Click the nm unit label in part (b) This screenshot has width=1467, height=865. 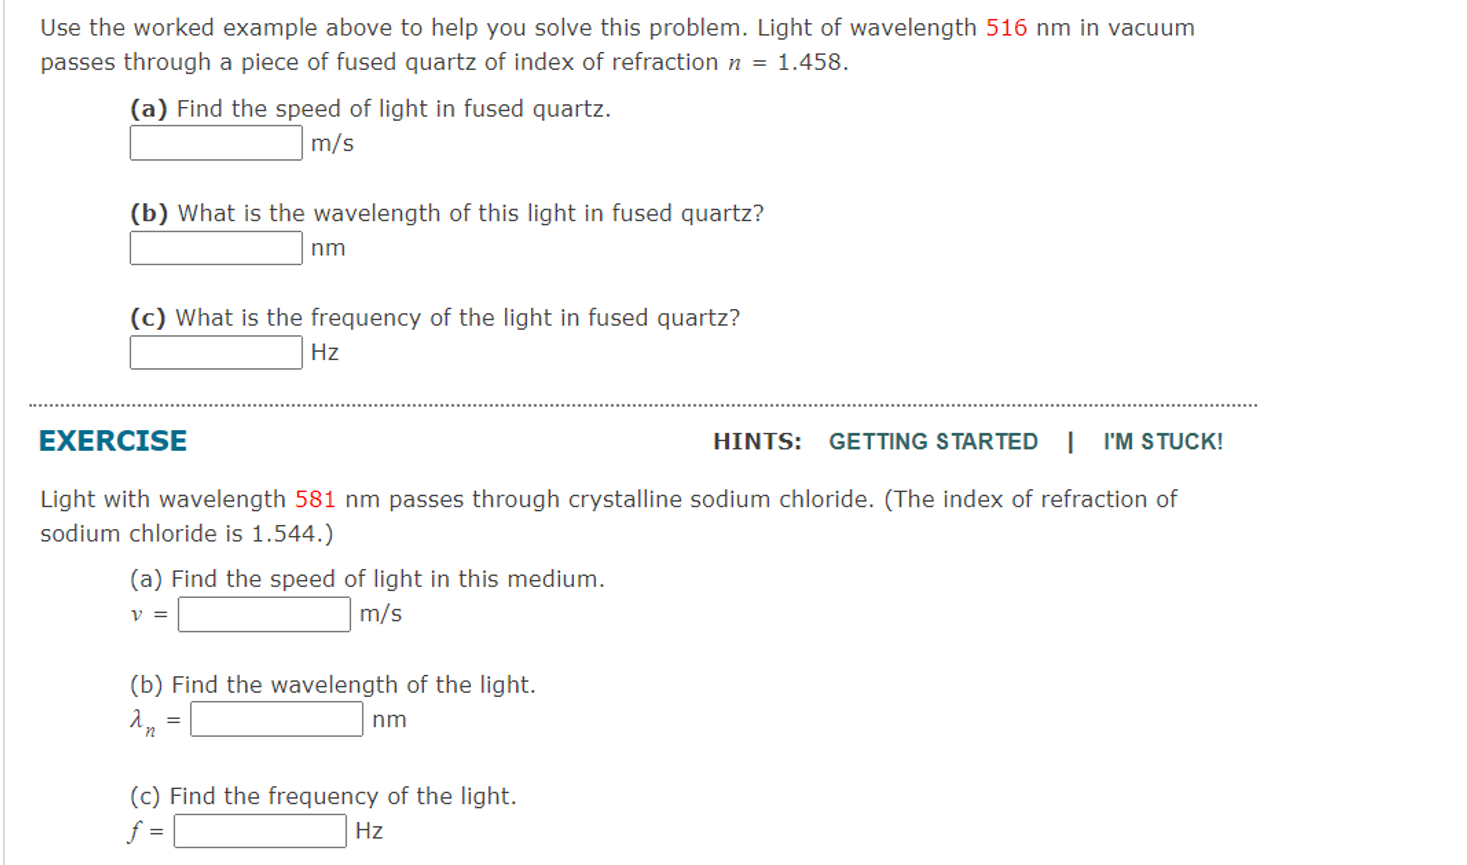(329, 248)
